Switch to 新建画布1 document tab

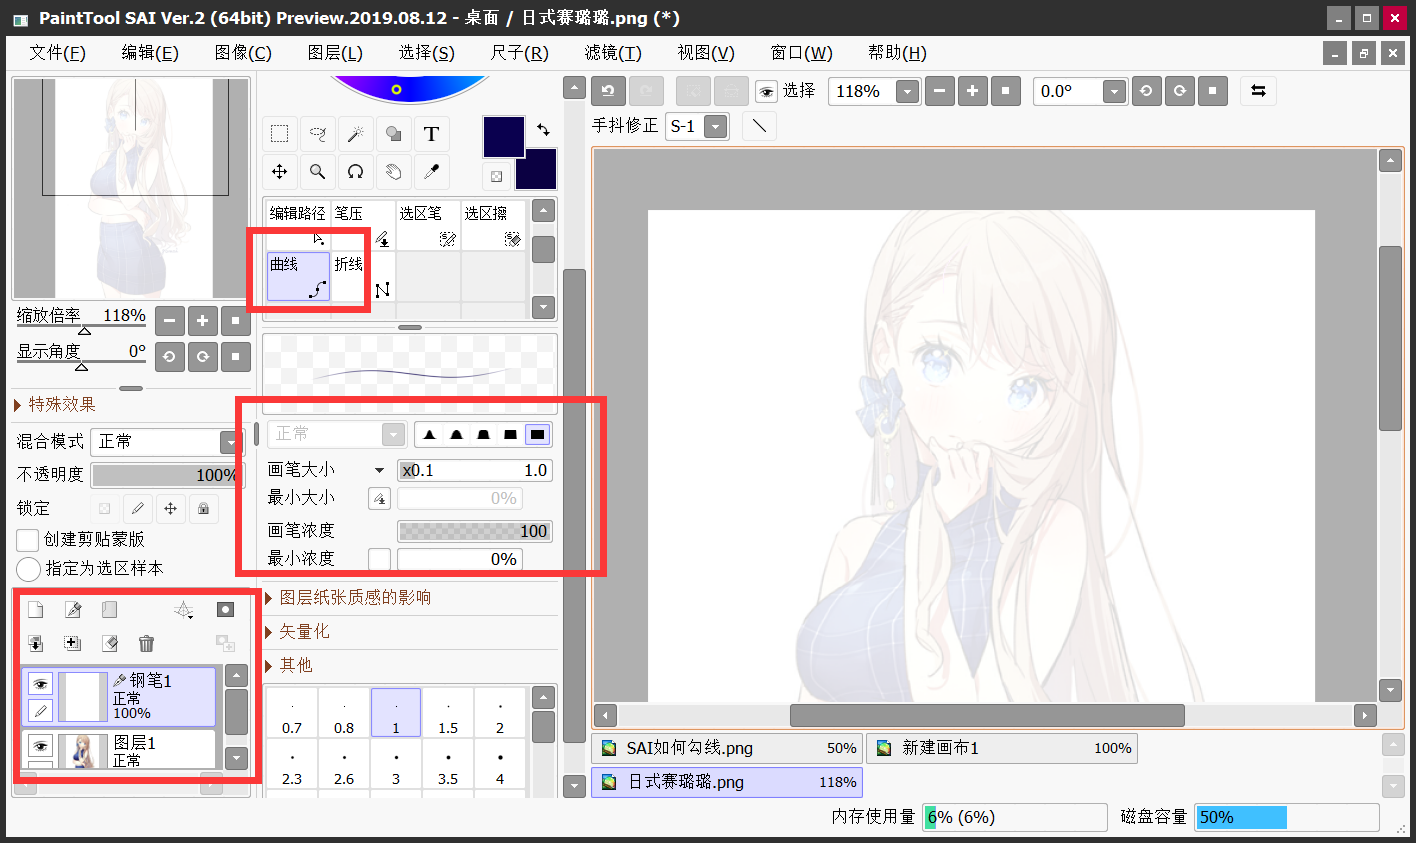point(1002,748)
